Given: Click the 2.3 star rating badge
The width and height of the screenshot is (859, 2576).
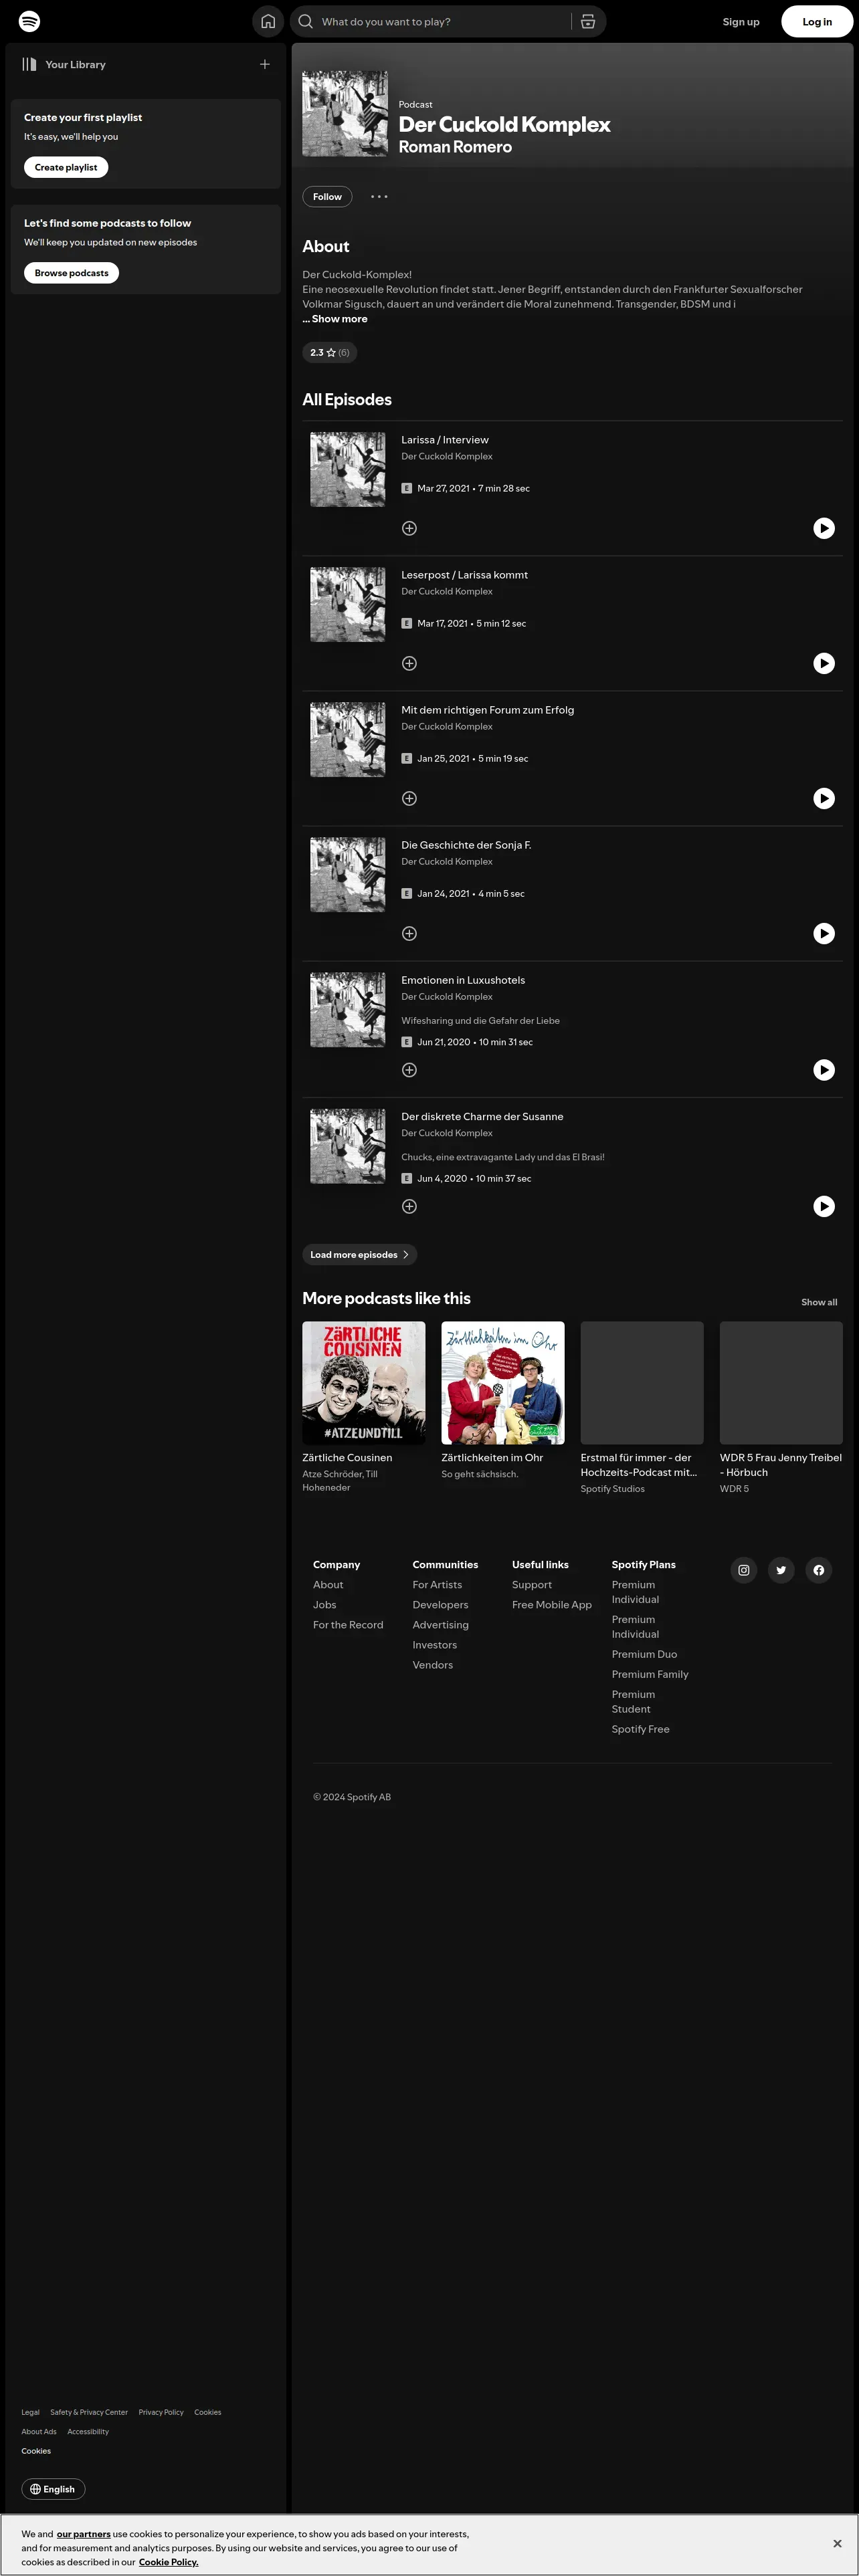Looking at the screenshot, I should [329, 352].
